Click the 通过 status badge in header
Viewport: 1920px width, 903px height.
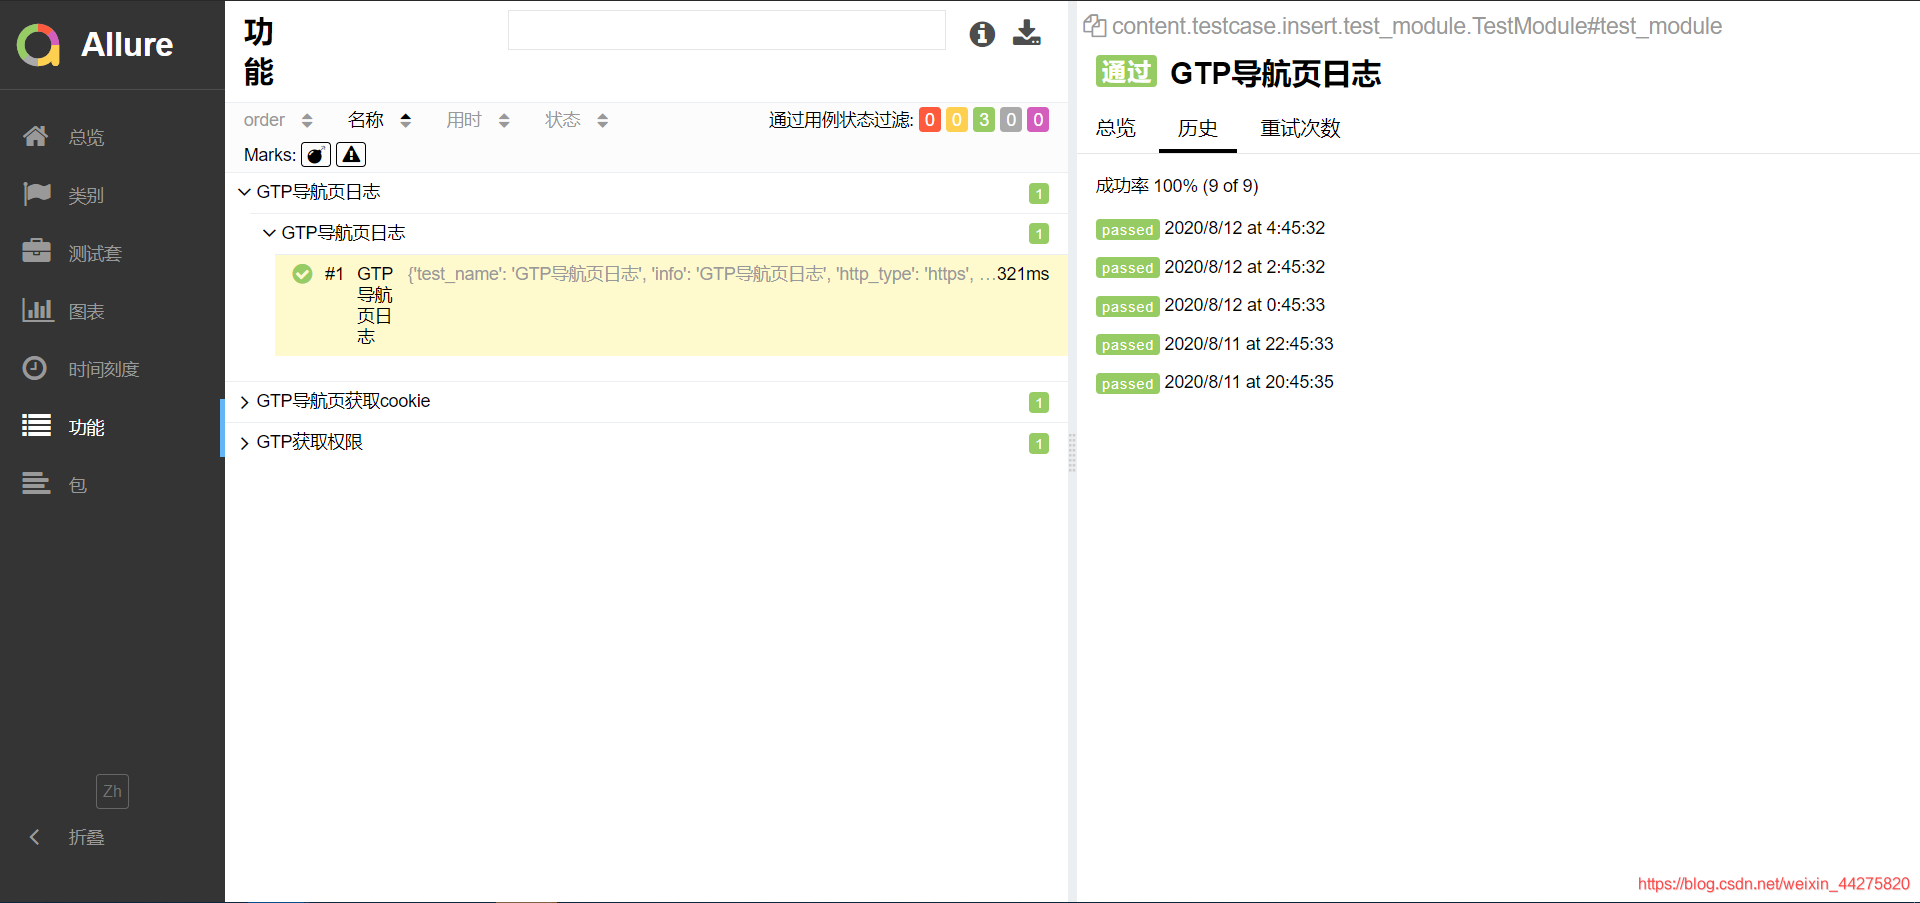point(1126,72)
